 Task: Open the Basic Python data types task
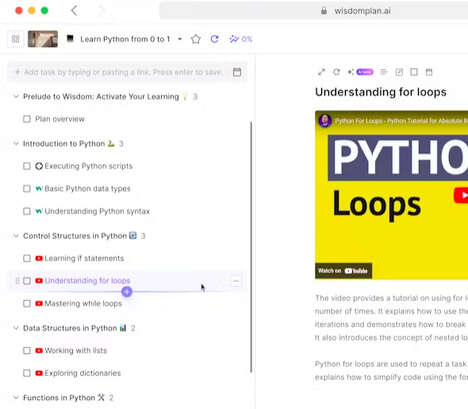(87, 189)
